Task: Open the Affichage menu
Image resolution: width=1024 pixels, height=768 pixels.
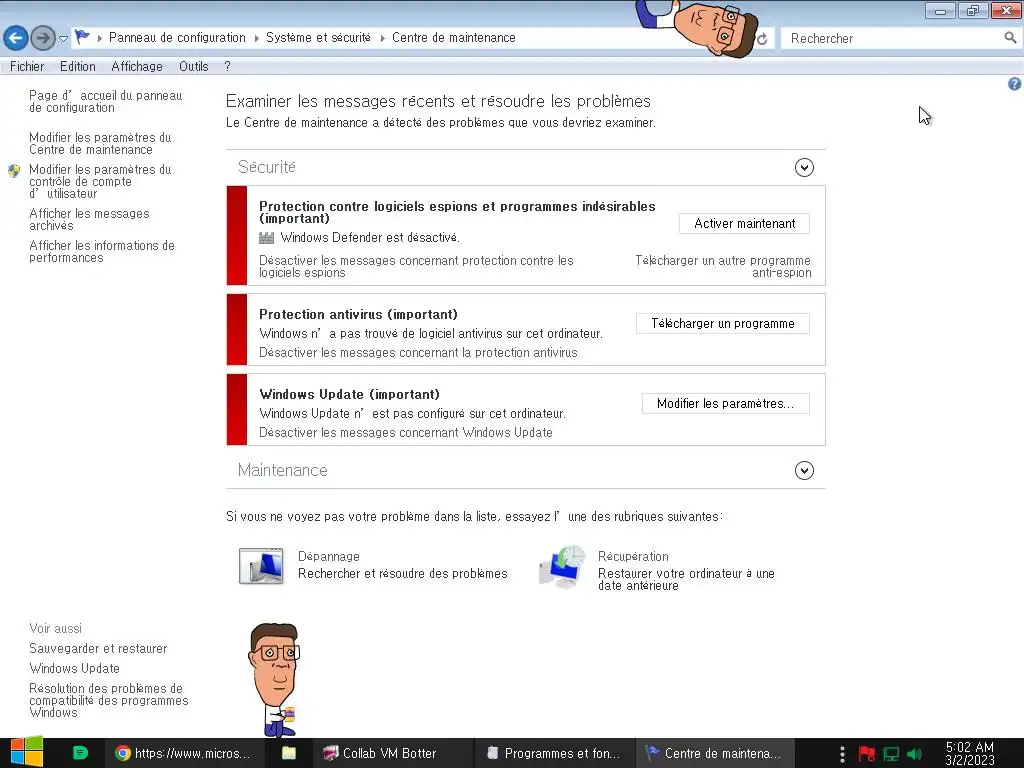Action: [x=137, y=67]
